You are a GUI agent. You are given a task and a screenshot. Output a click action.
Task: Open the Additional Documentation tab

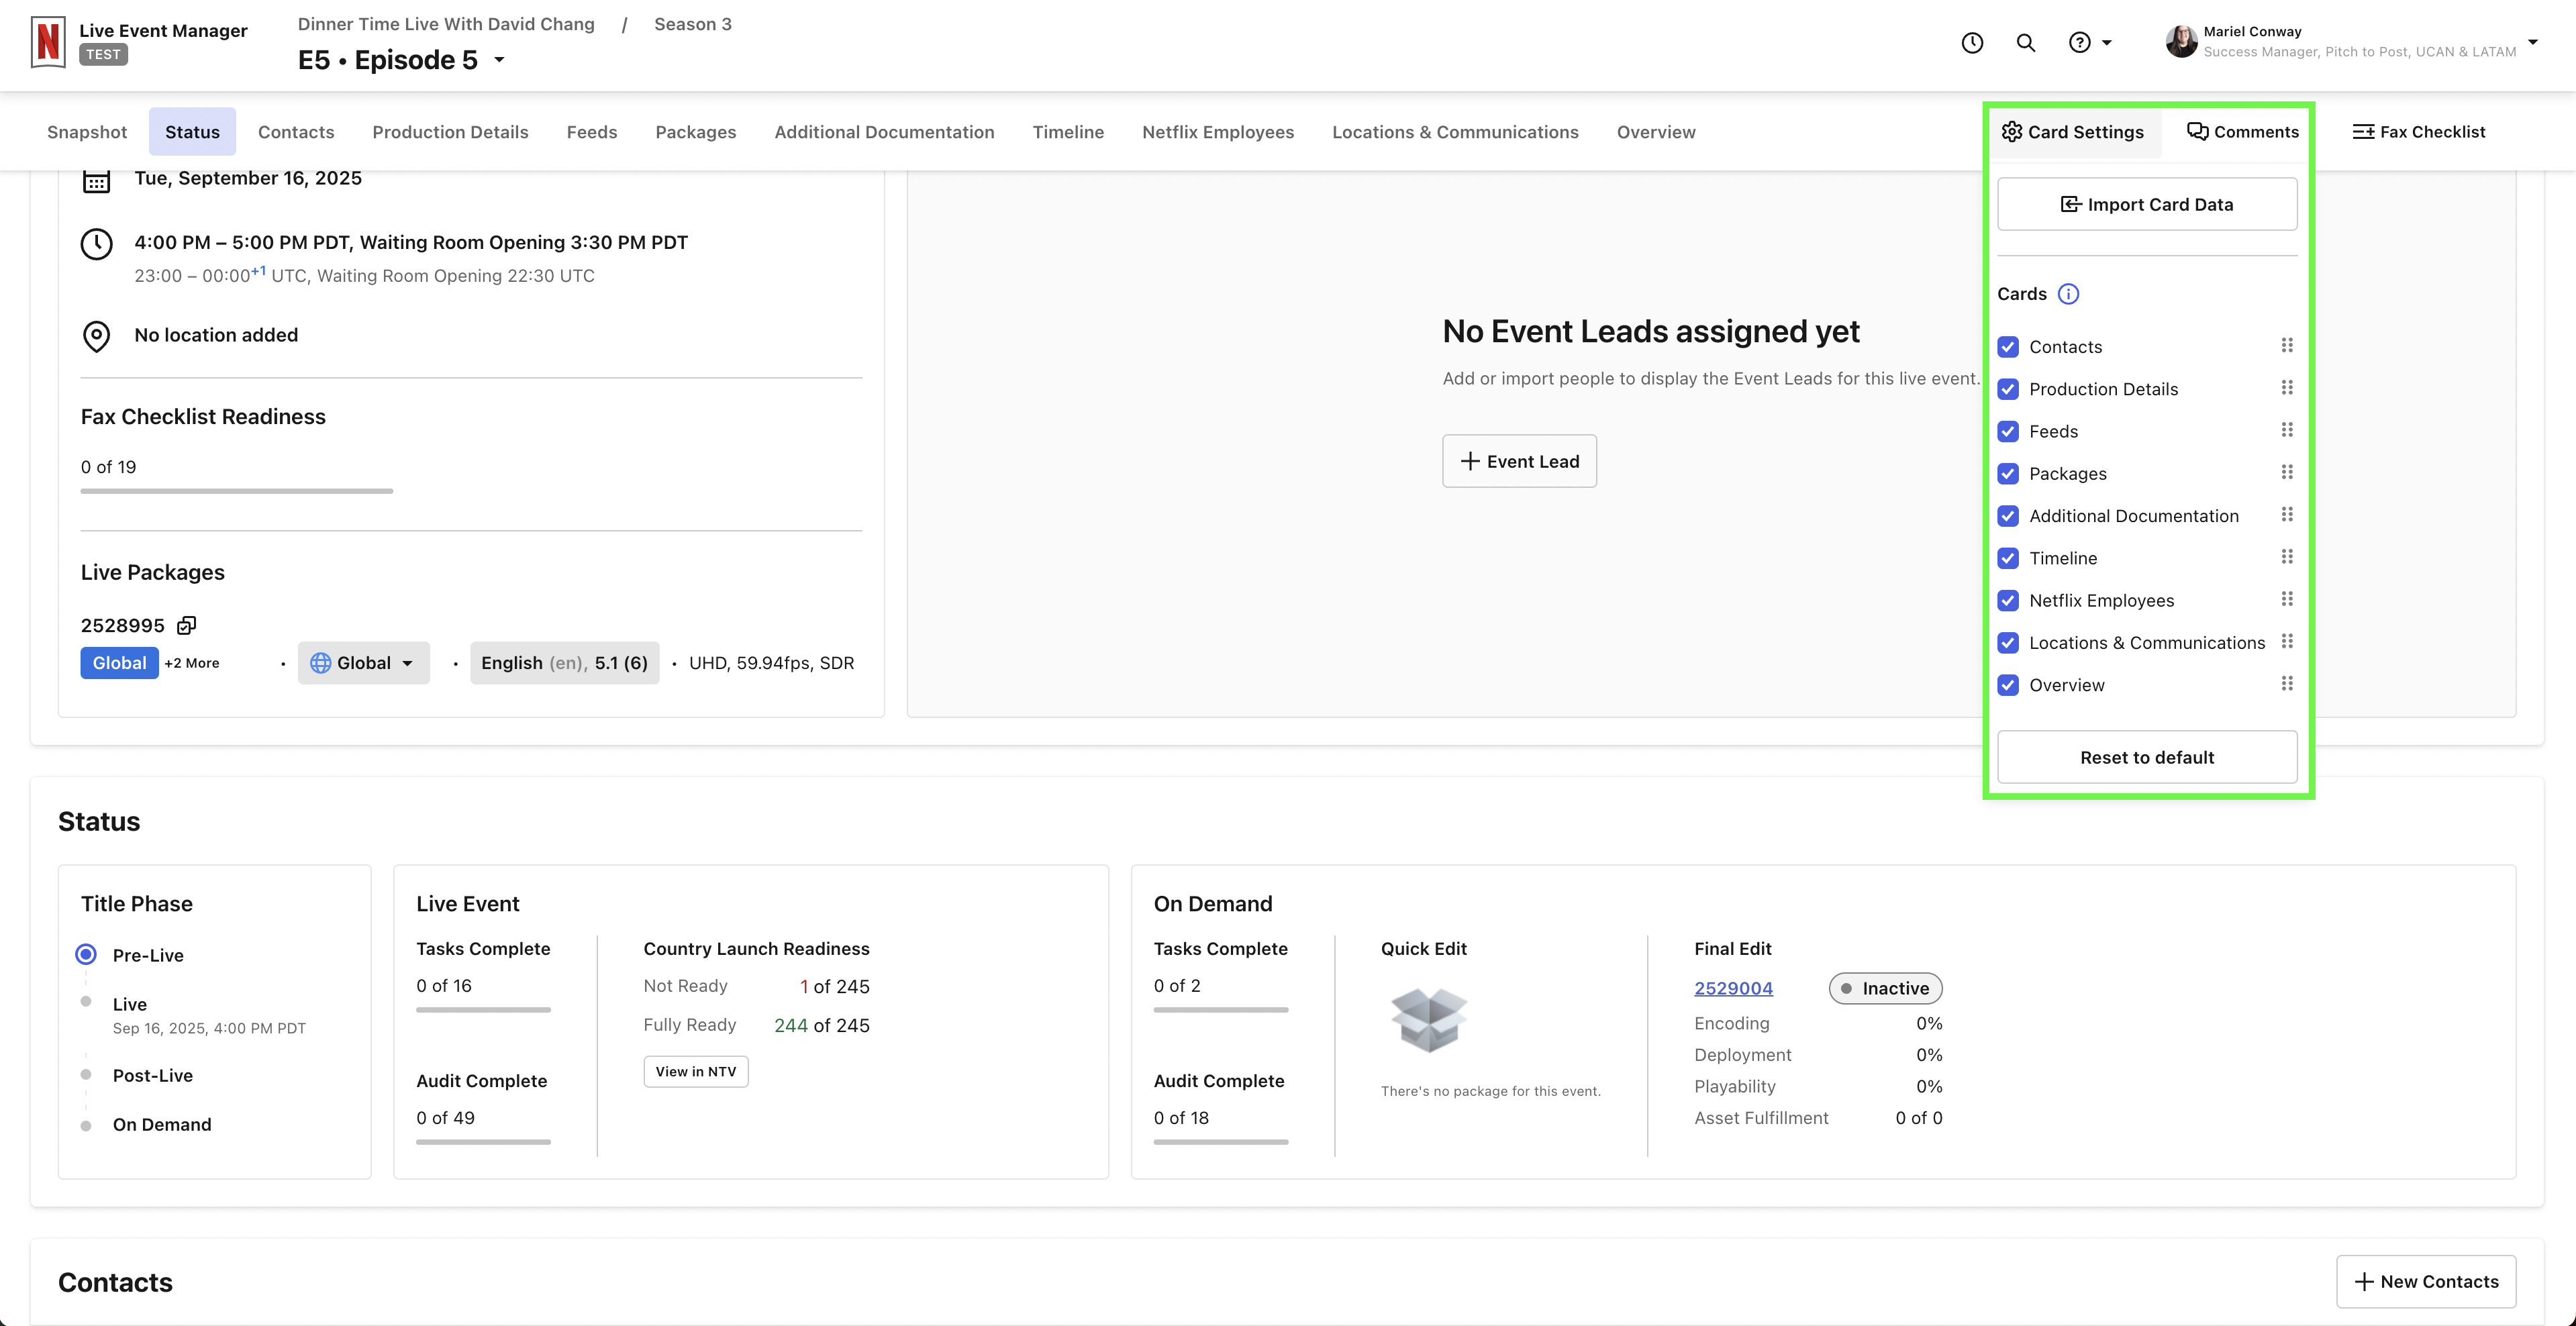click(x=884, y=132)
